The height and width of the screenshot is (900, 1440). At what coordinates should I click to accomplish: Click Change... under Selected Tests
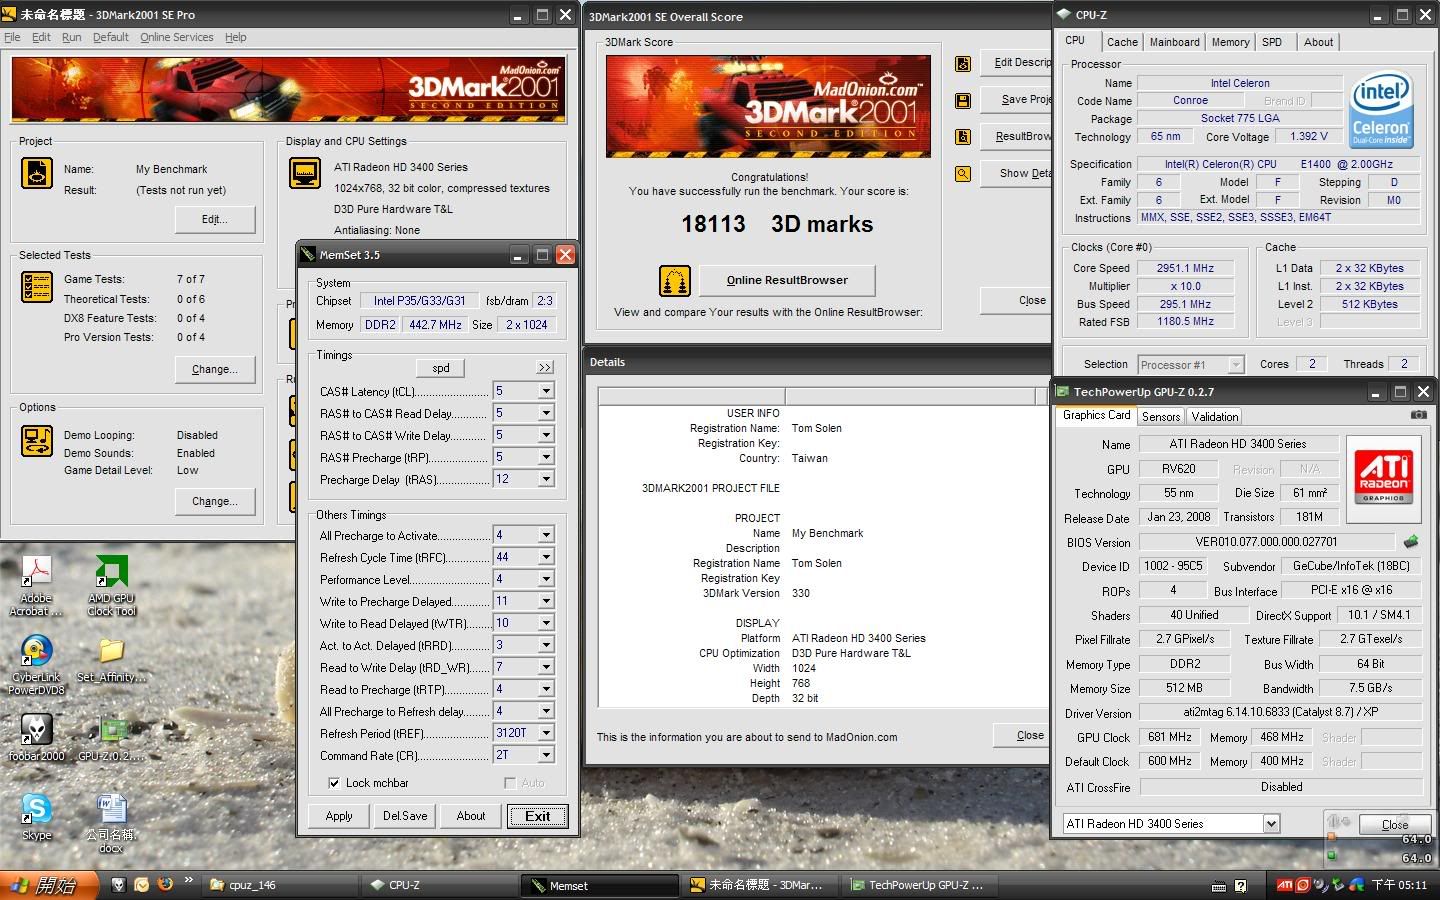pyautogui.click(x=215, y=369)
